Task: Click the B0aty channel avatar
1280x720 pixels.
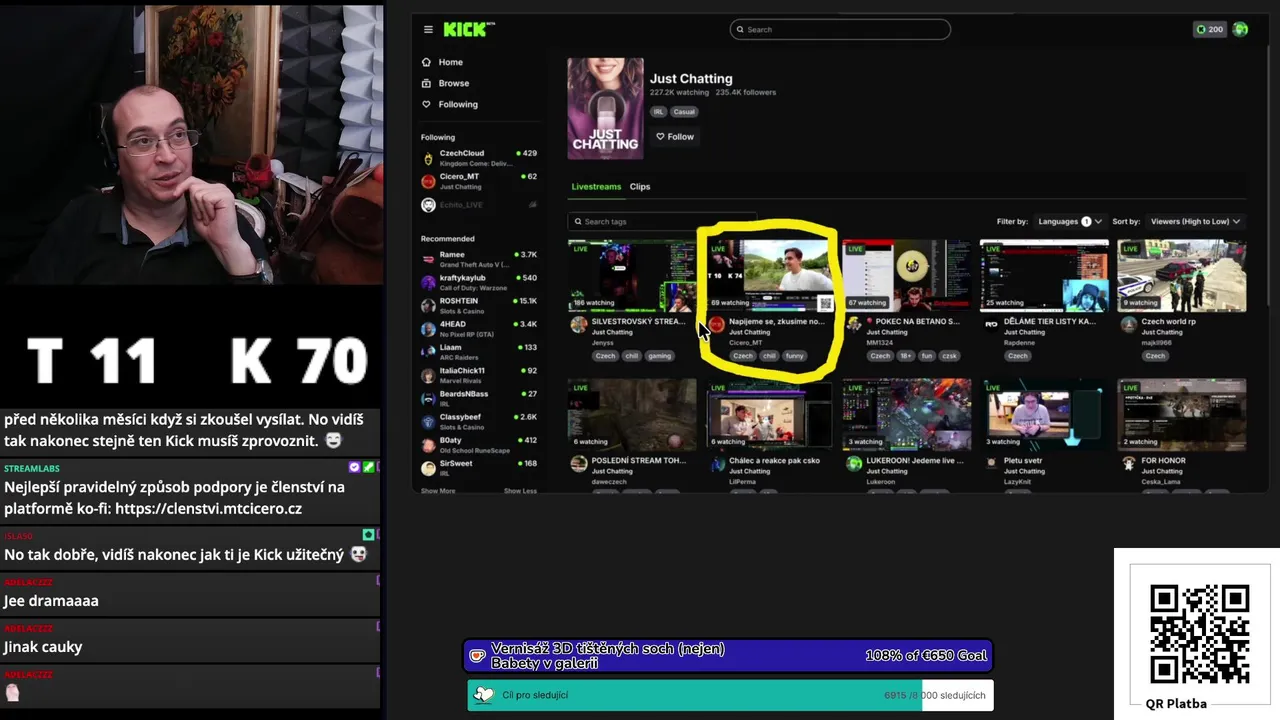Action: click(x=428, y=444)
